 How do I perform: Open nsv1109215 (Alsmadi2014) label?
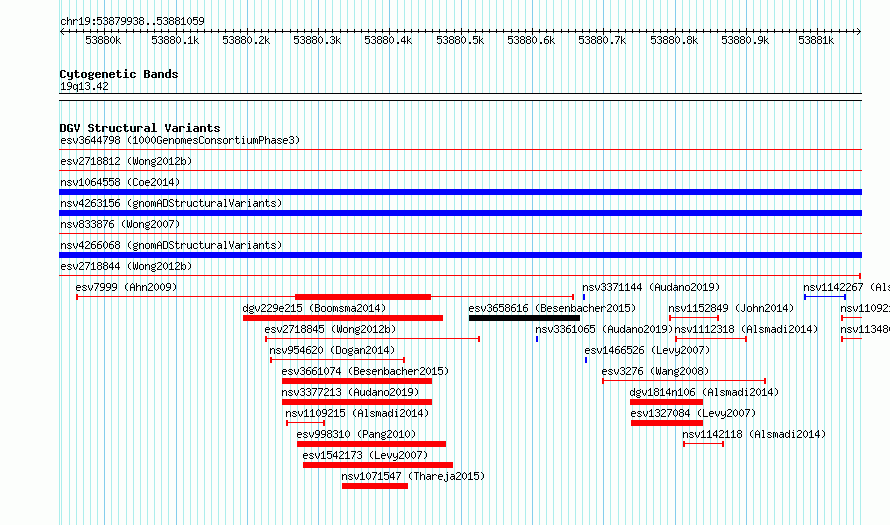tap(357, 413)
